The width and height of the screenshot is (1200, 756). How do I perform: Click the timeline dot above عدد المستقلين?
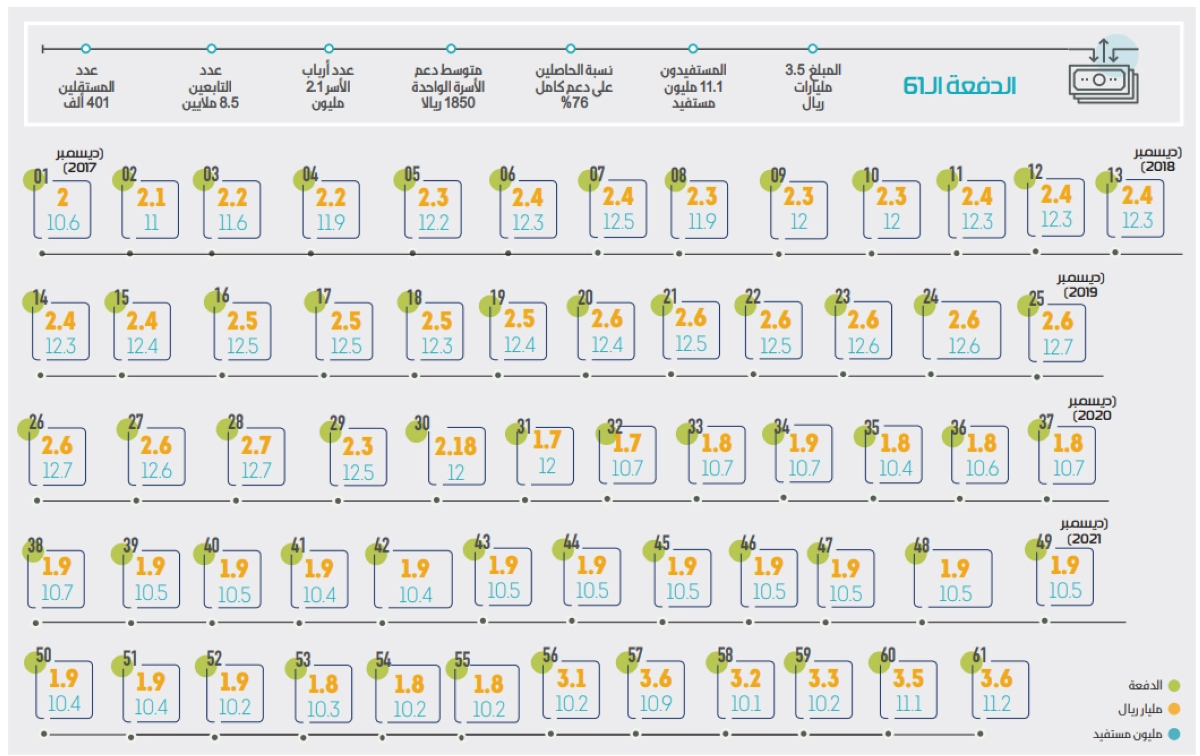(86, 48)
